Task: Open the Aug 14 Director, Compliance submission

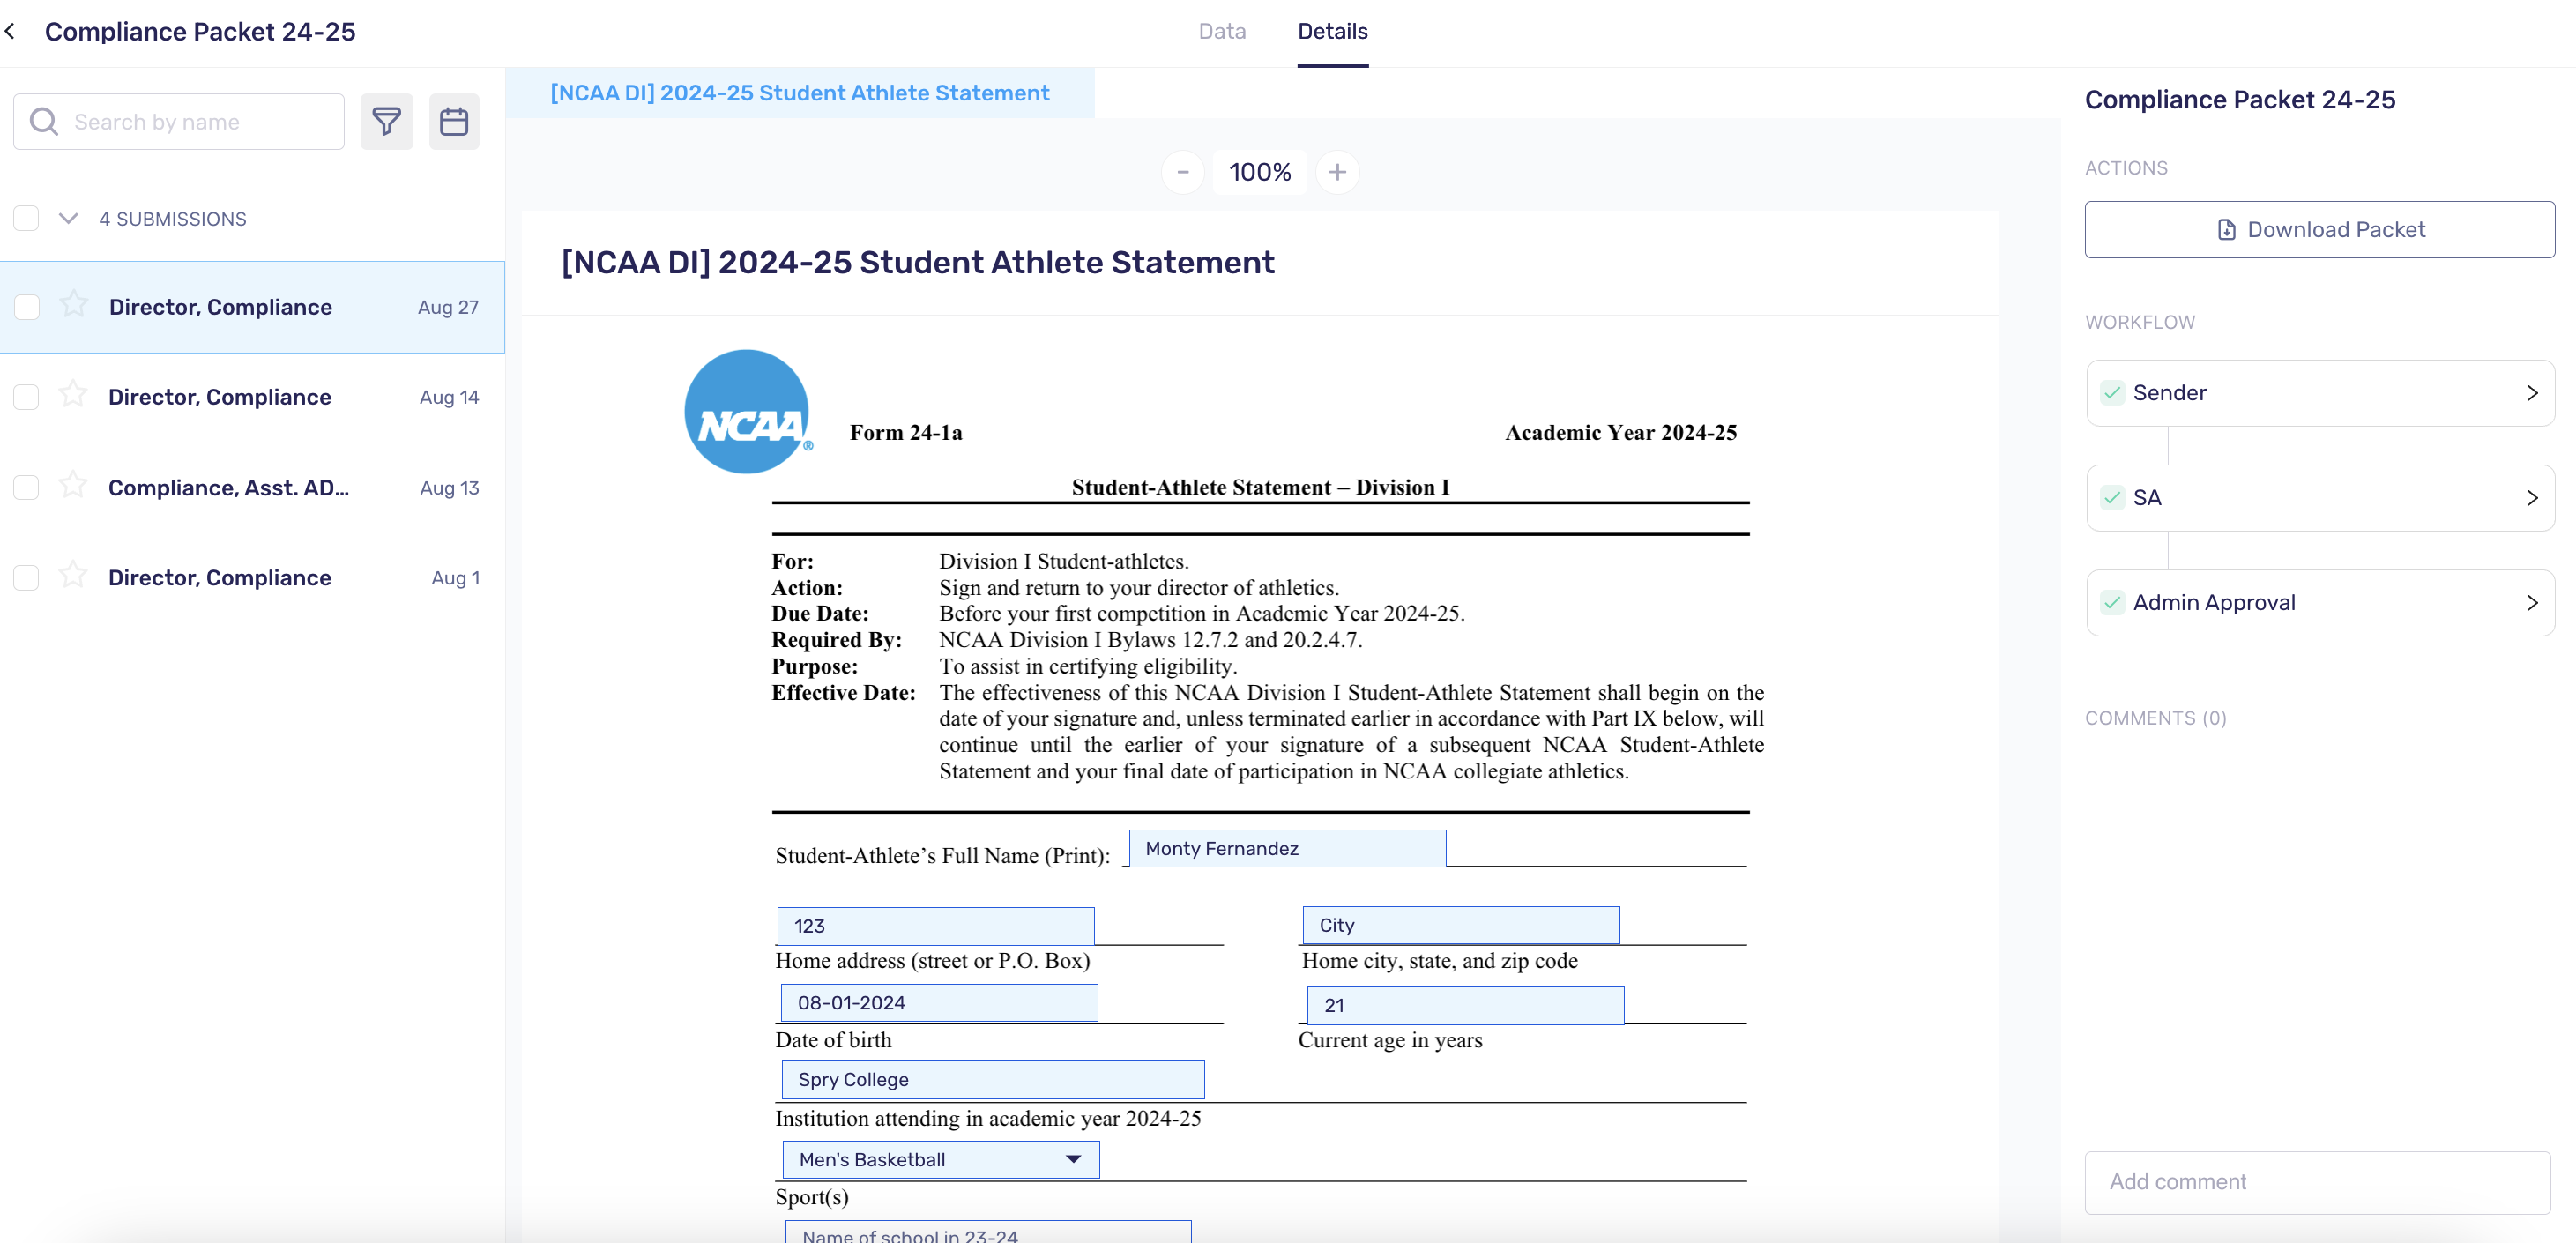Action: coord(252,397)
